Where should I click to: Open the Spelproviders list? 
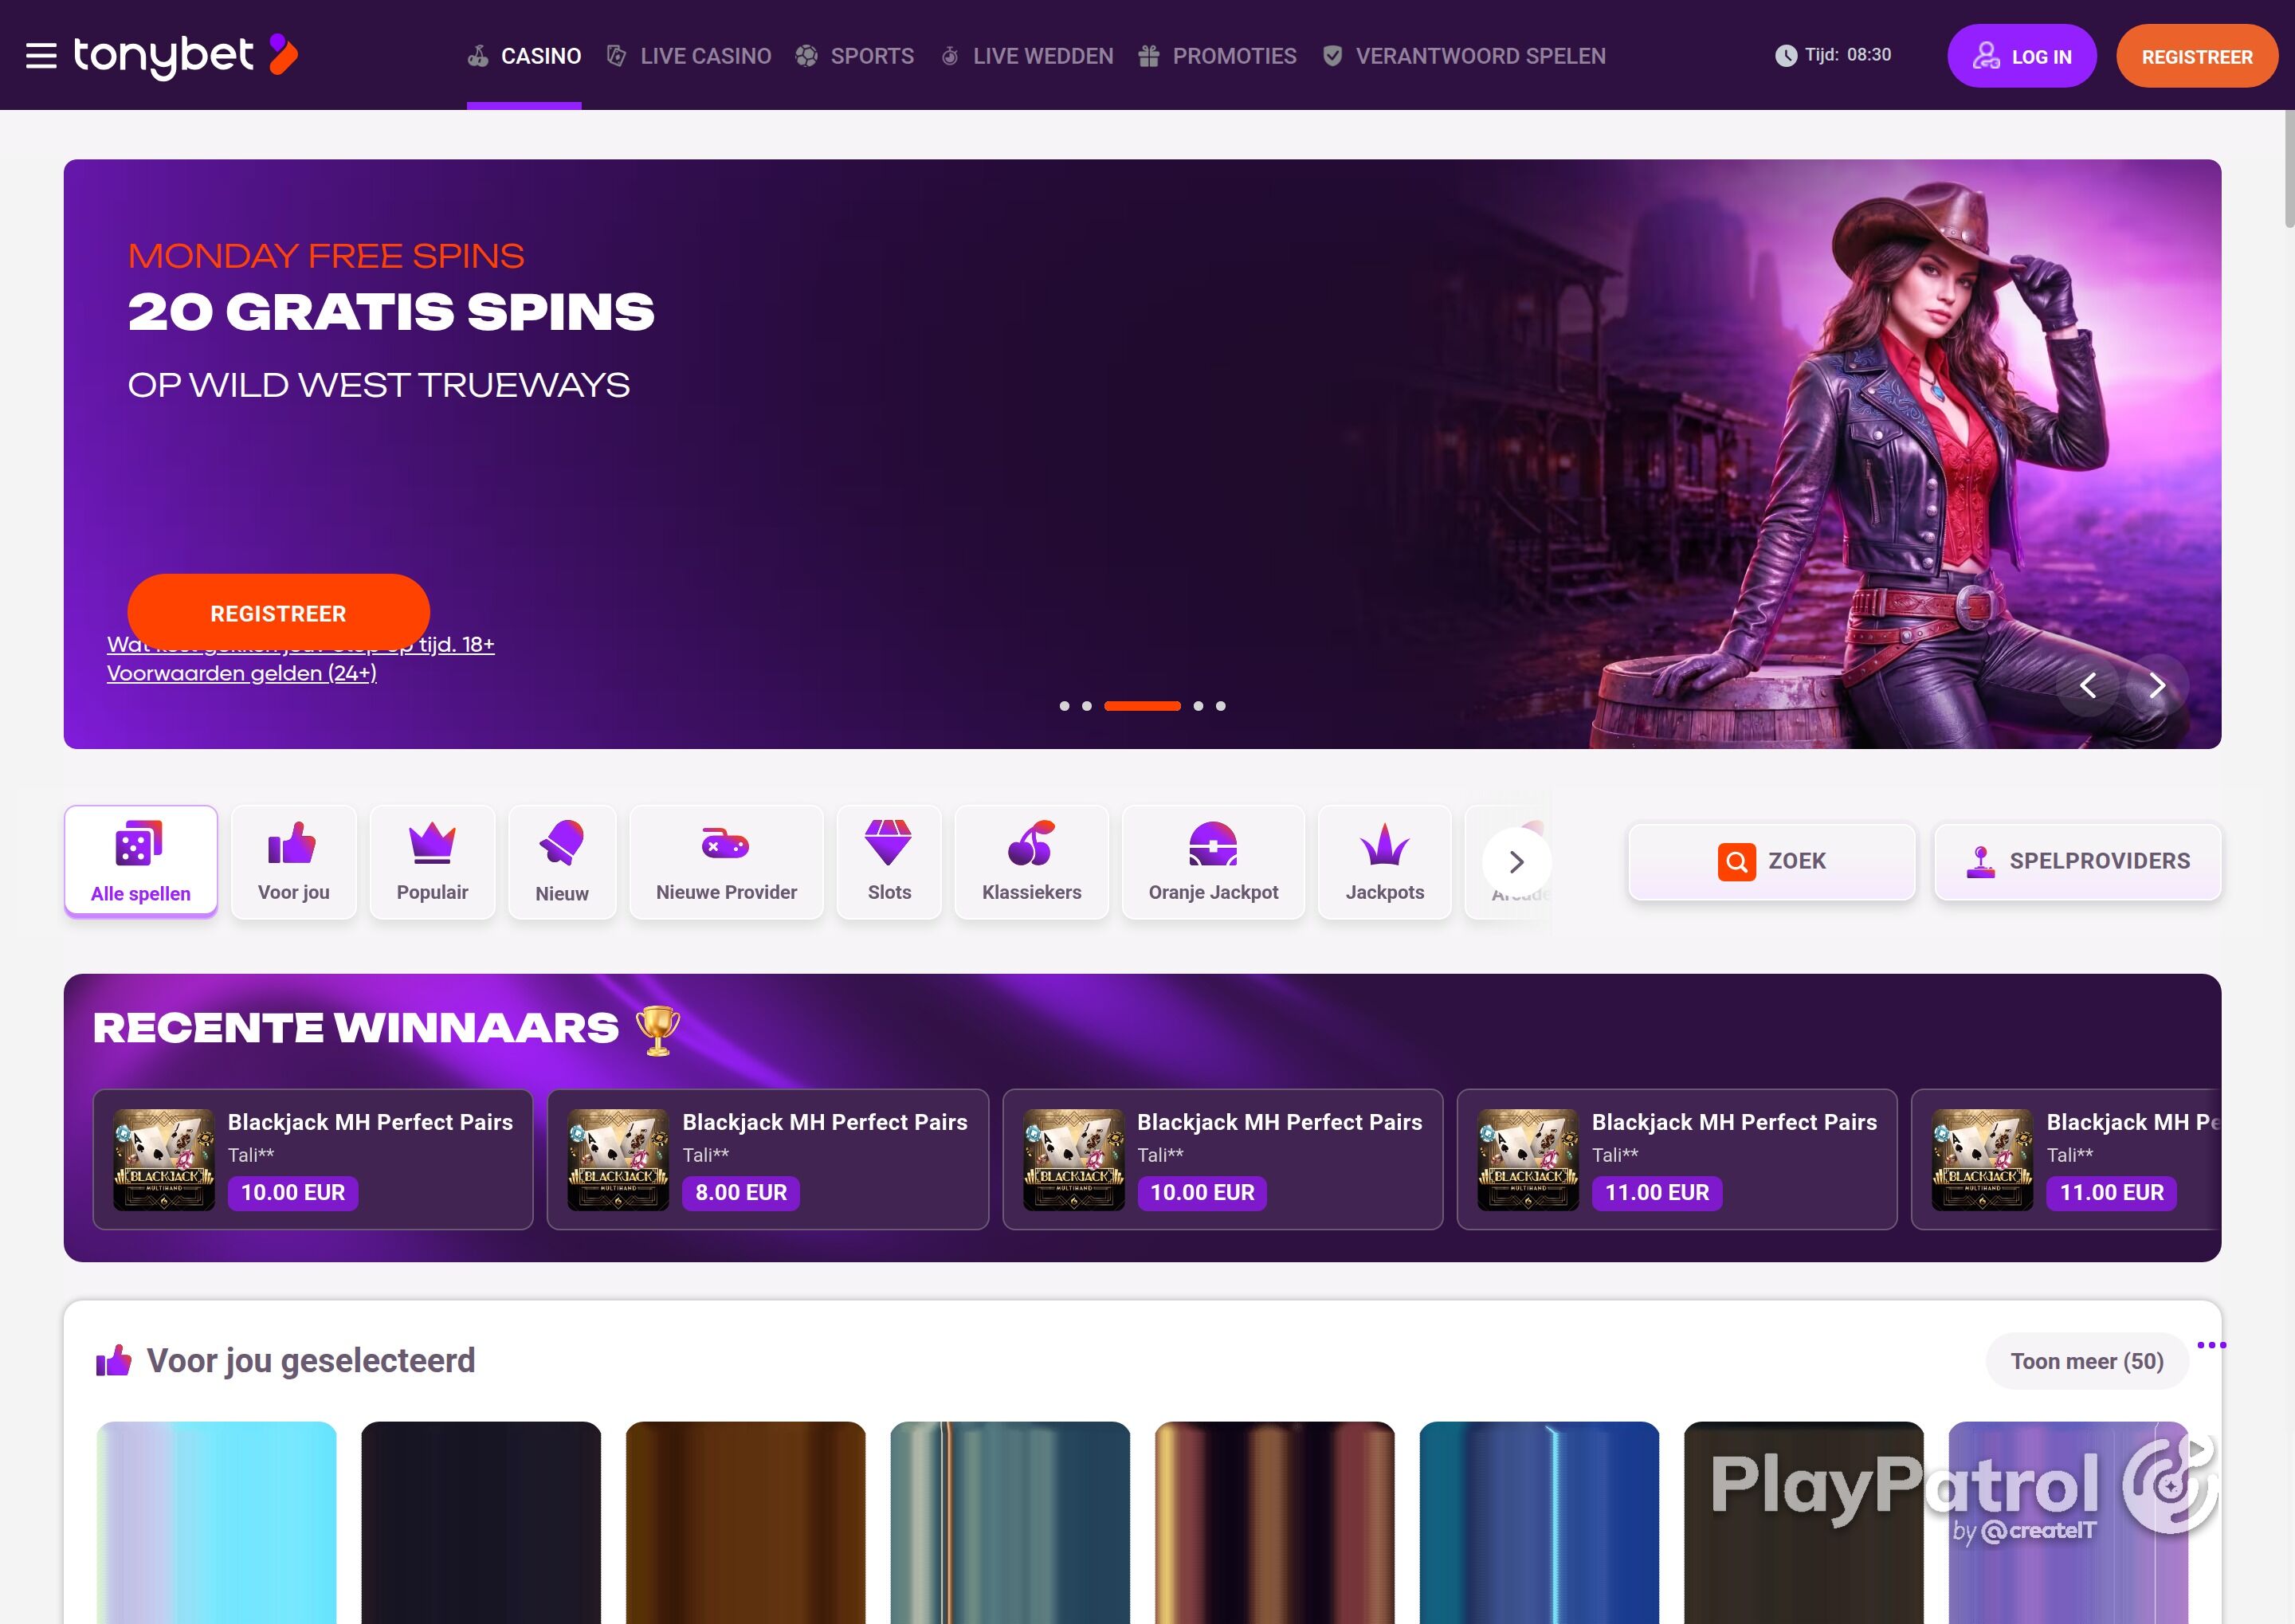pos(2077,861)
